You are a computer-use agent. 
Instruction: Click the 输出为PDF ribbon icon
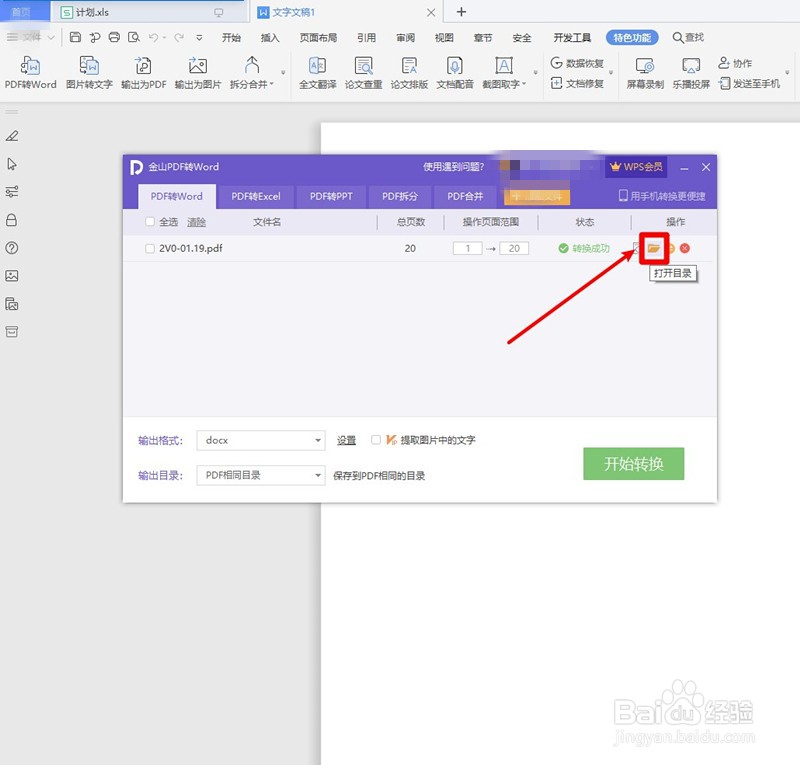143,73
